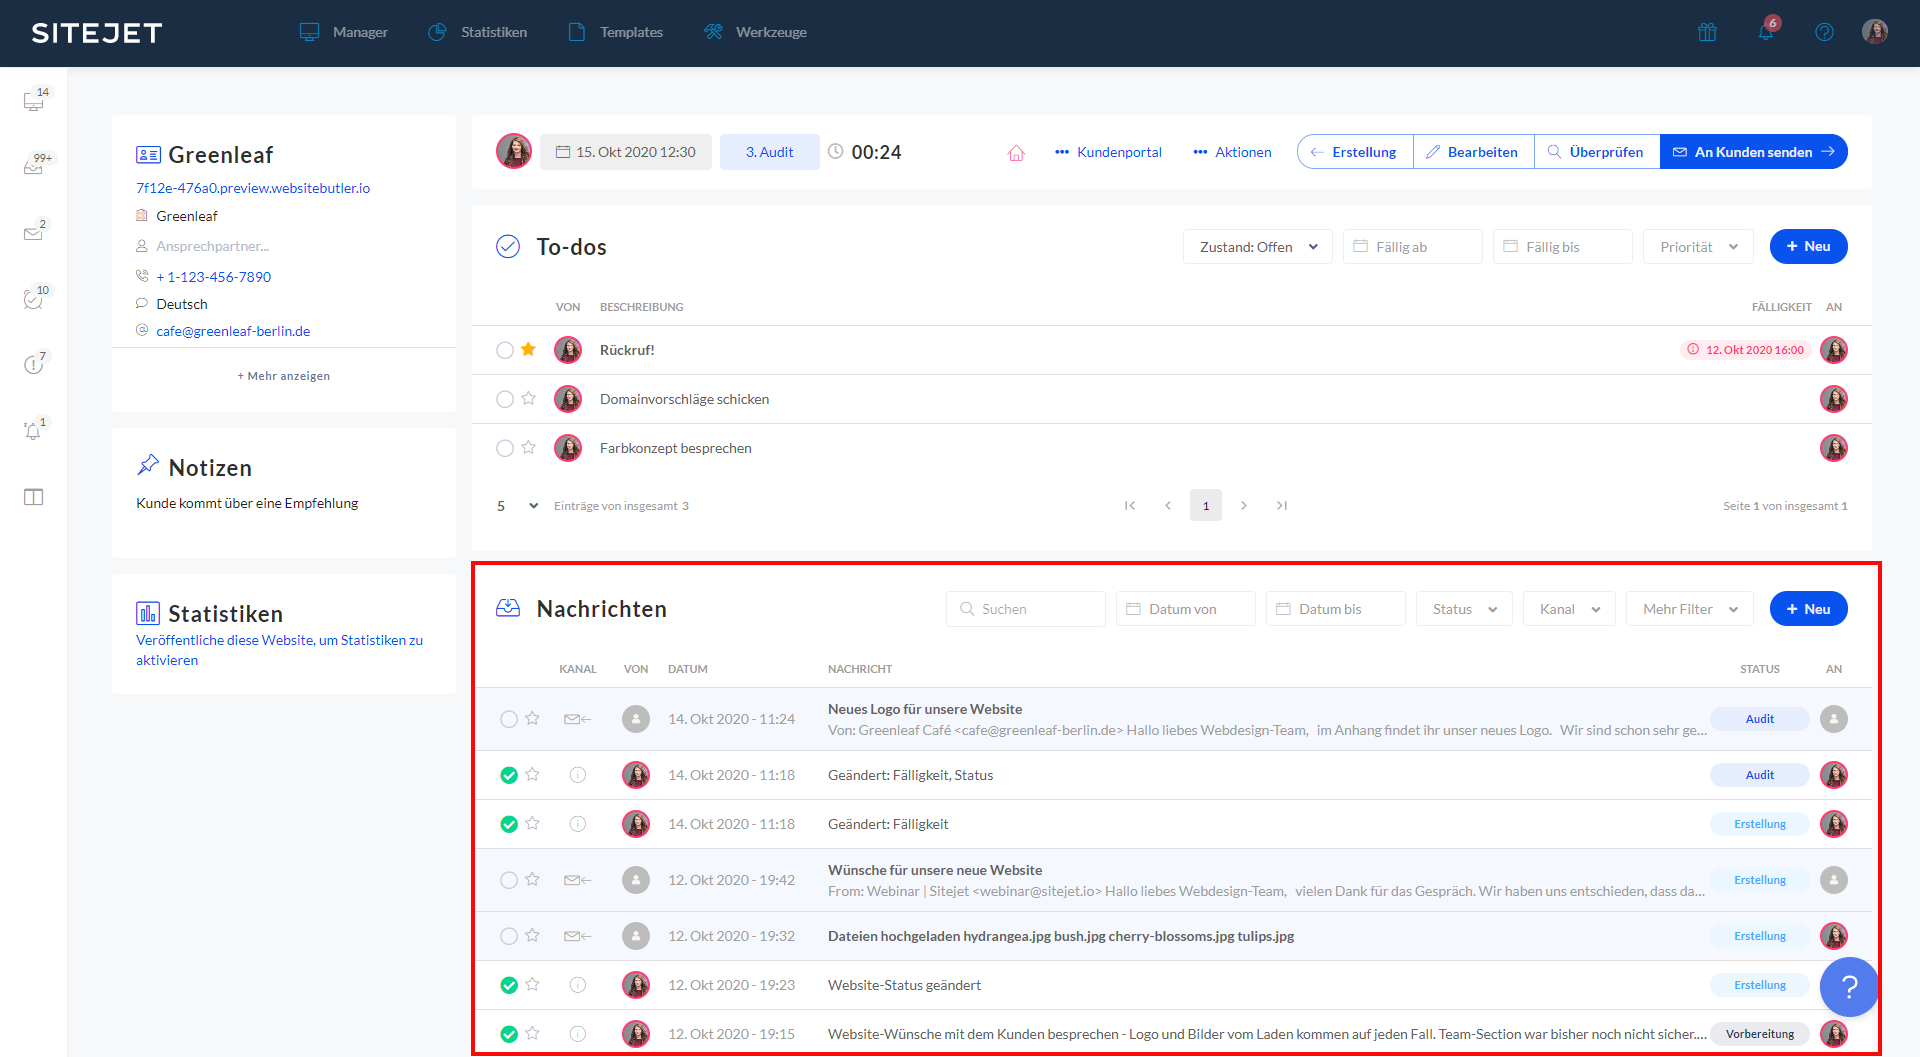Click the Greenleaf contact card icon
The height and width of the screenshot is (1057, 1920).
point(148,154)
